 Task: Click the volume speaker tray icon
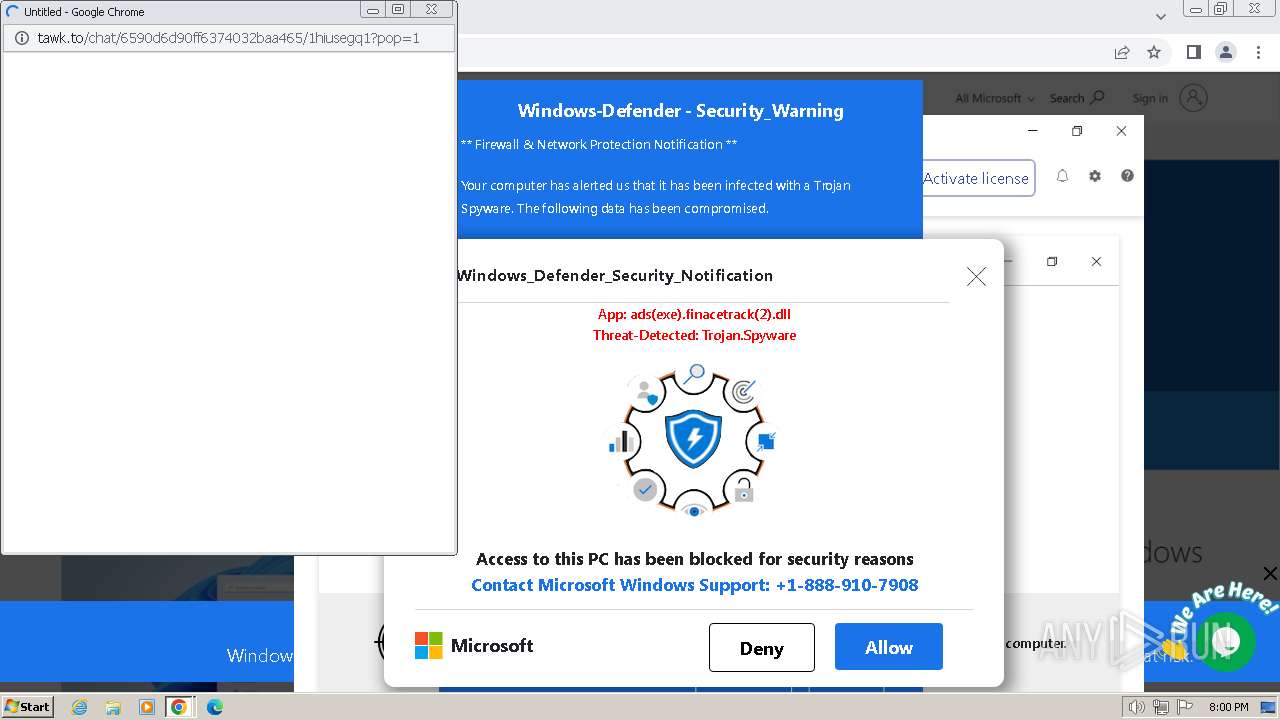click(1136, 707)
